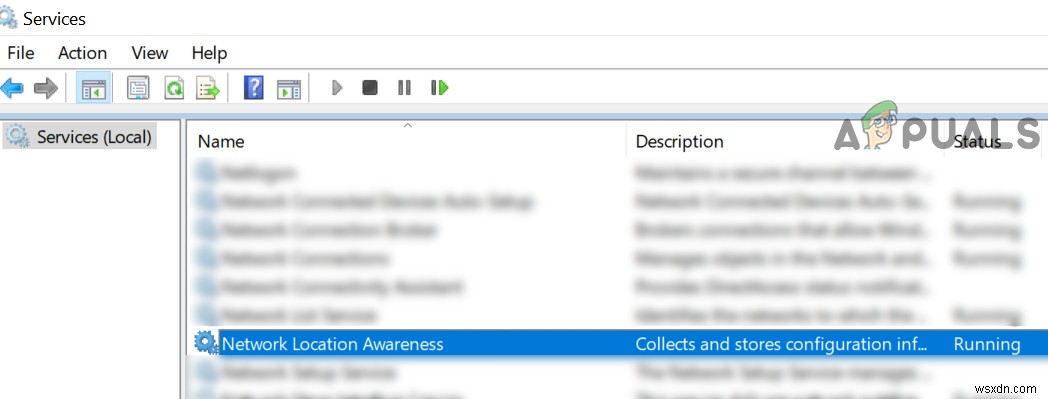The width and height of the screenshot is (1048, 399).
Task: Click the Back arrow in toolbar
Action: [x=12, y=88]
